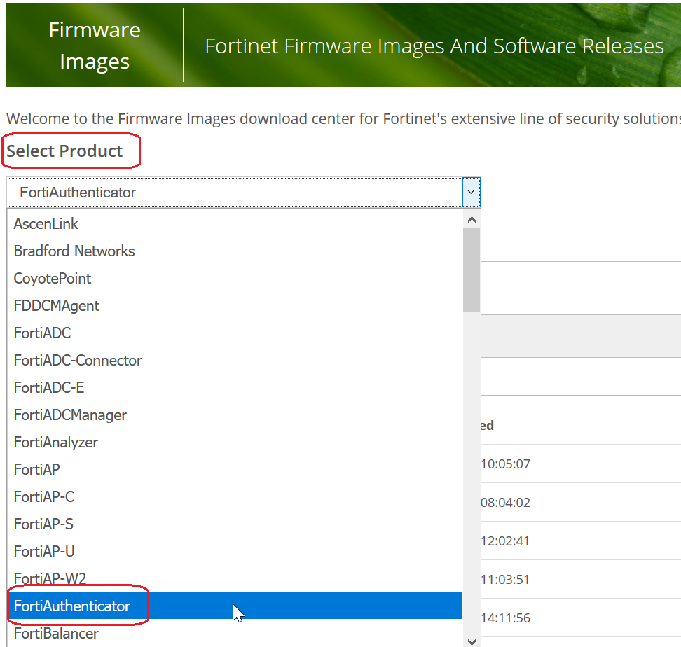Choose FortiAP from the product list
This screenshot has width=681, height=647.
[x=37, y=469]
